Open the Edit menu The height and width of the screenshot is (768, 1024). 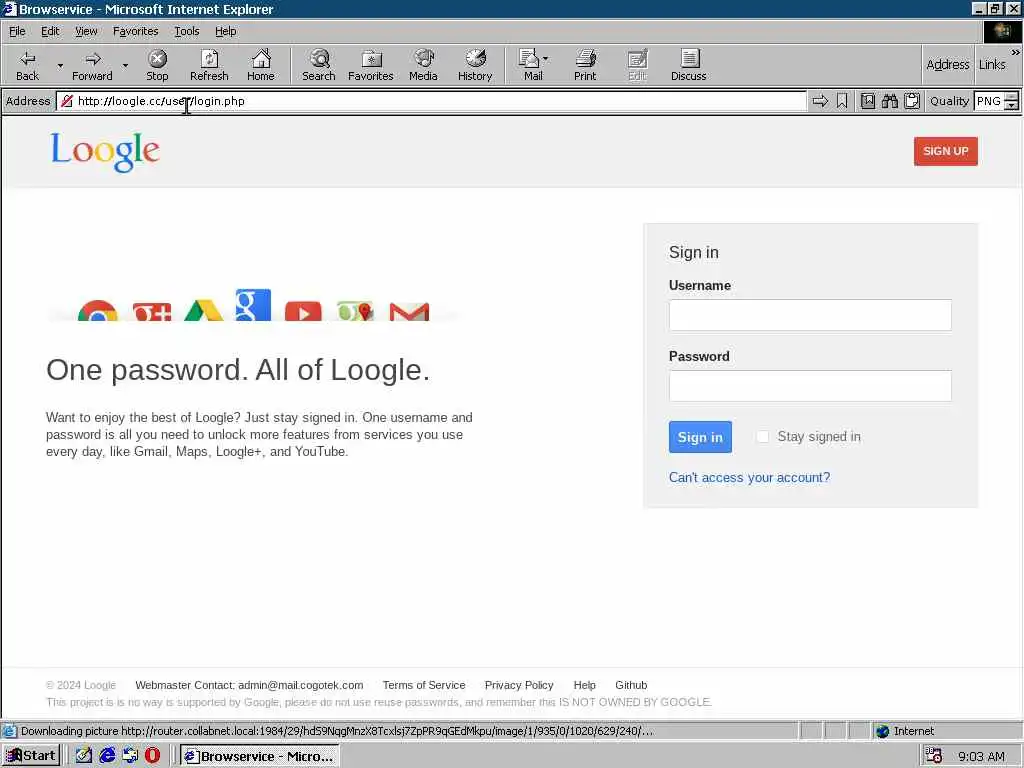[x=50, y=31]
